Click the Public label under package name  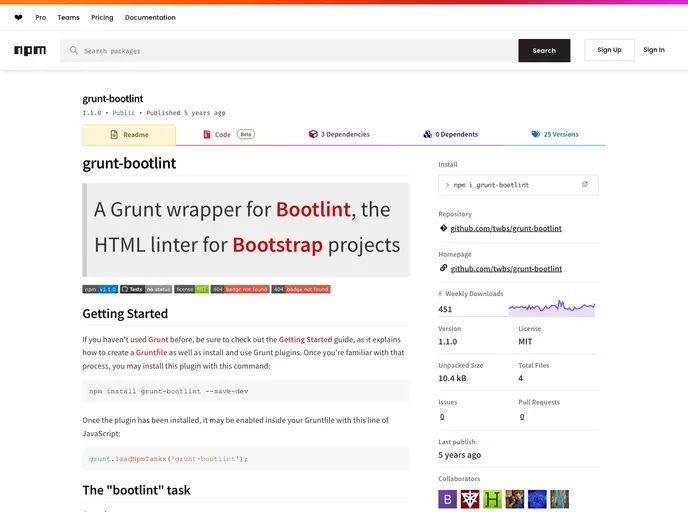pos(124,113)
